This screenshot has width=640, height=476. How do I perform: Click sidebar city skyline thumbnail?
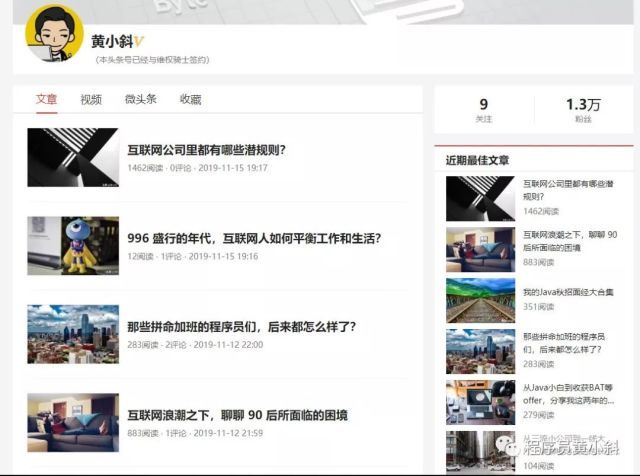[x=480, y=351]
